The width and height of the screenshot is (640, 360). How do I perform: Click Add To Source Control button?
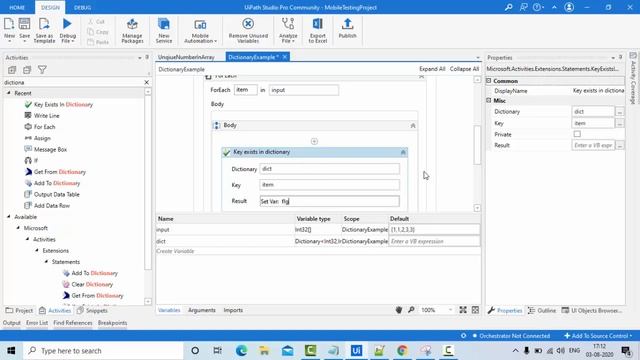(598, 336)
